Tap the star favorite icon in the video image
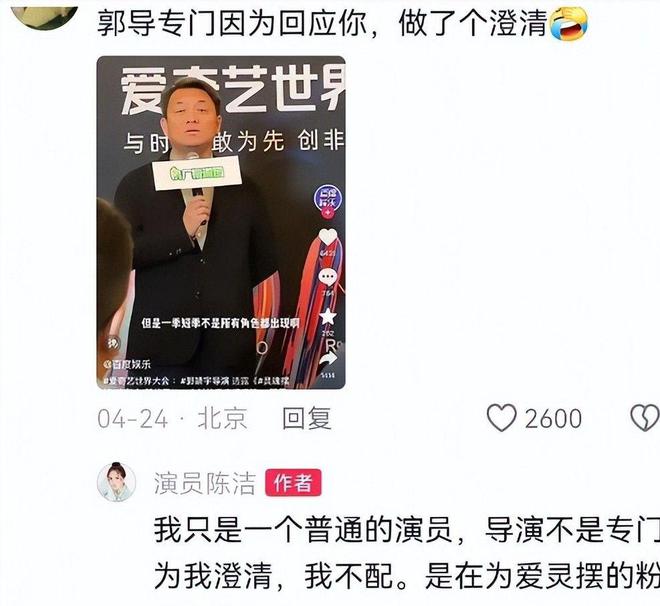The image size is (660, 606). pyautogui.click(x=328, y=316)
